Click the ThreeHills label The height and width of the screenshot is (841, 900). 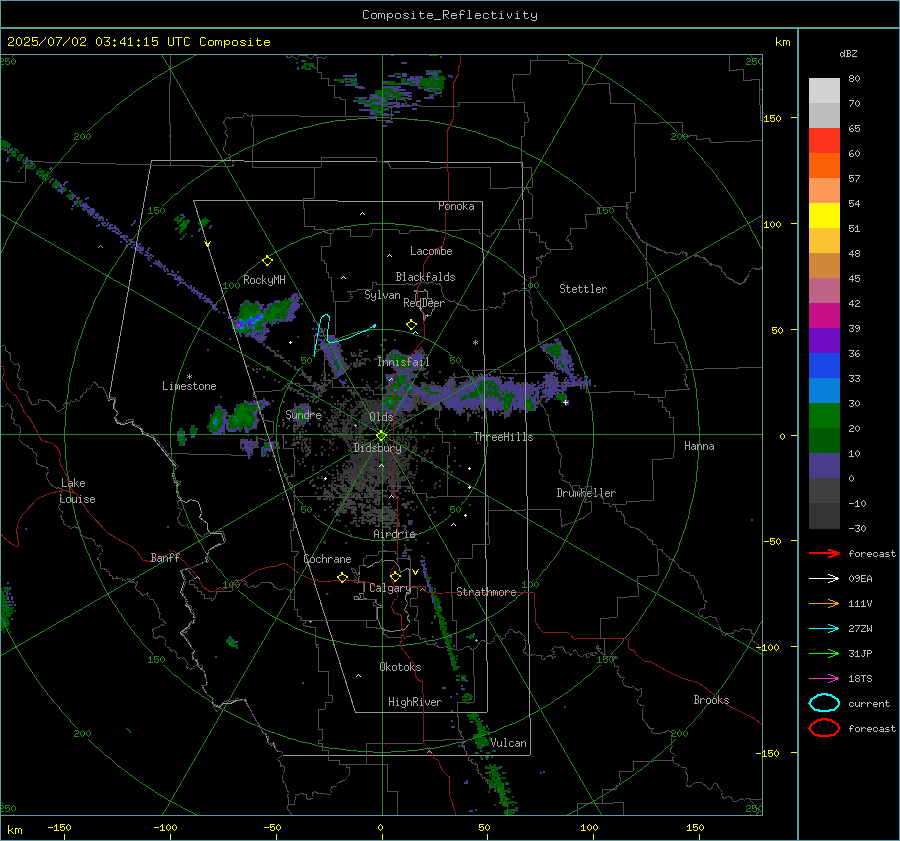click(x=503, y=437)
